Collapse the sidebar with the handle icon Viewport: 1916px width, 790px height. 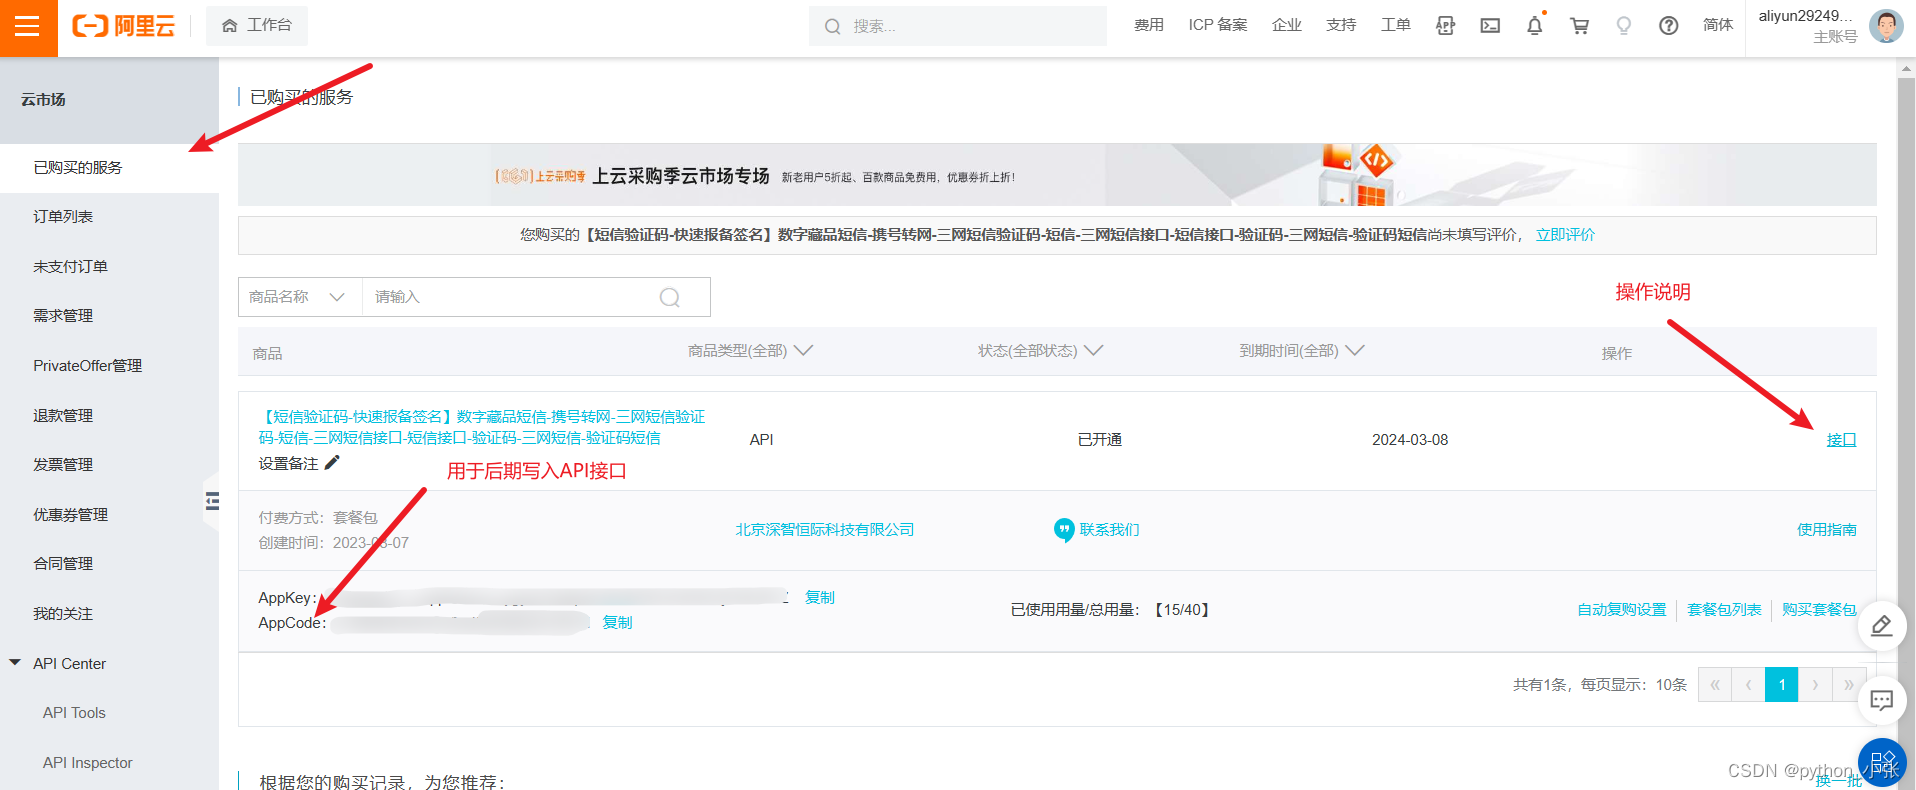pos(211,501)
